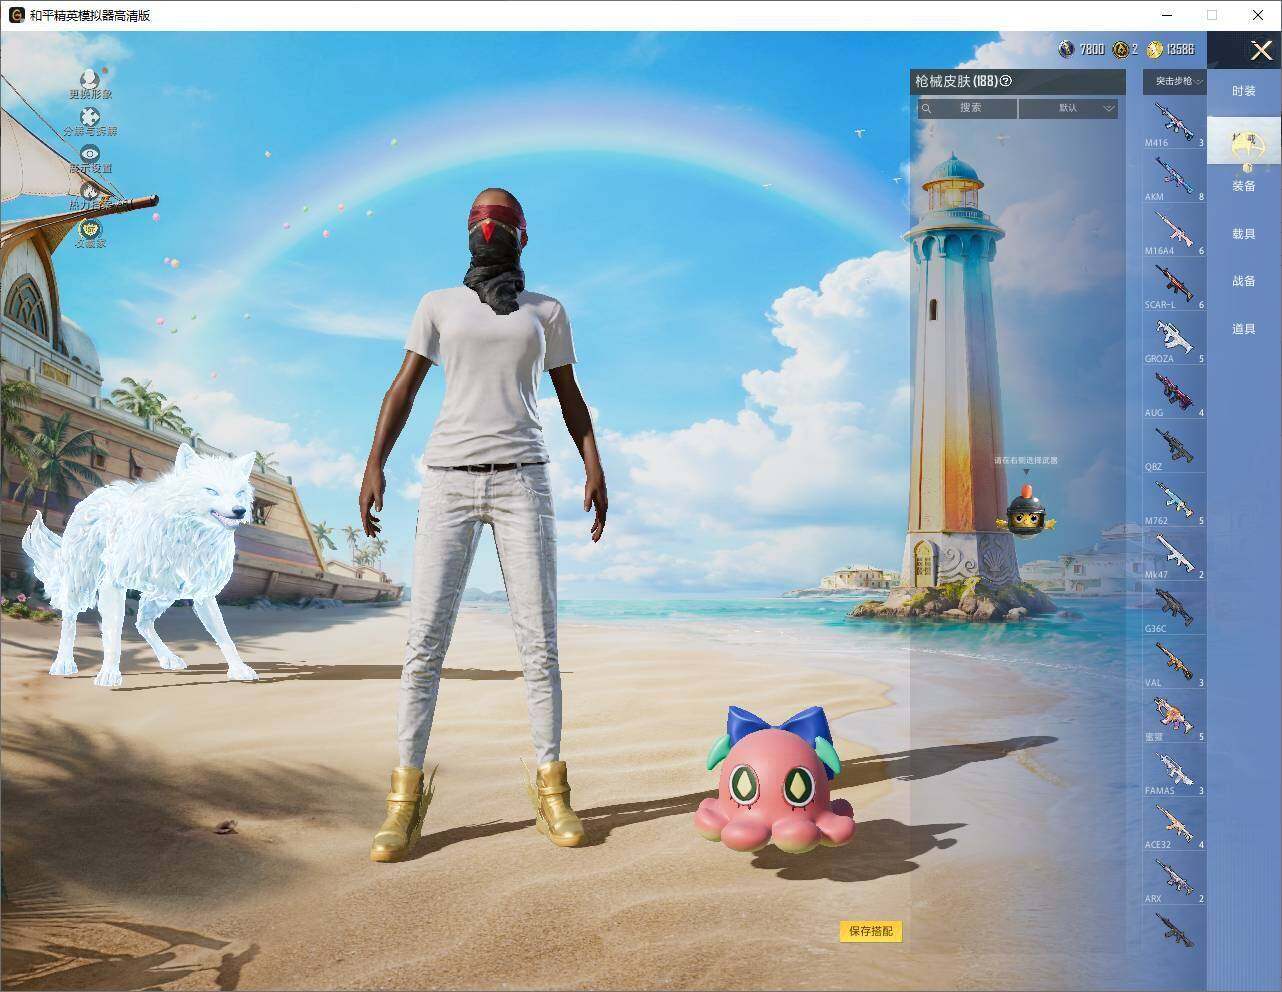Select the AUG weapon skin
The width and height of the screenshot is (1282, 992).
point(1175,393)
